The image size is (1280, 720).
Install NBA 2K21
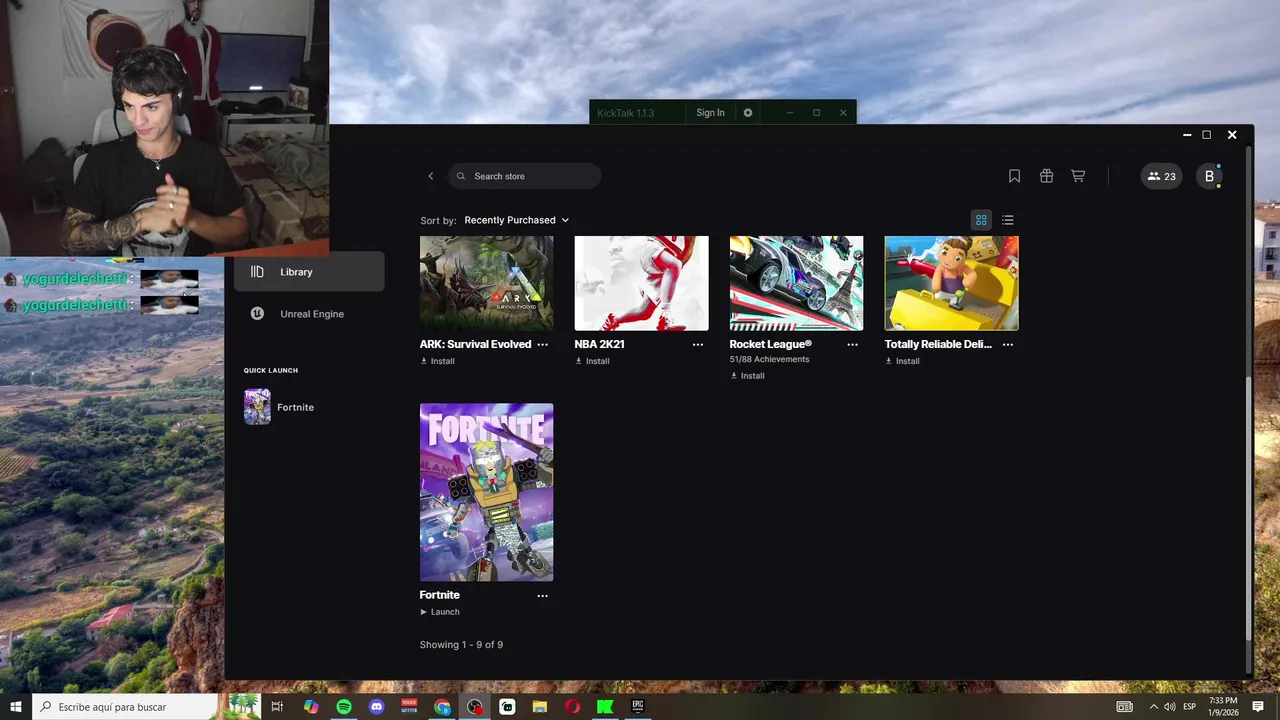(592, 361)
